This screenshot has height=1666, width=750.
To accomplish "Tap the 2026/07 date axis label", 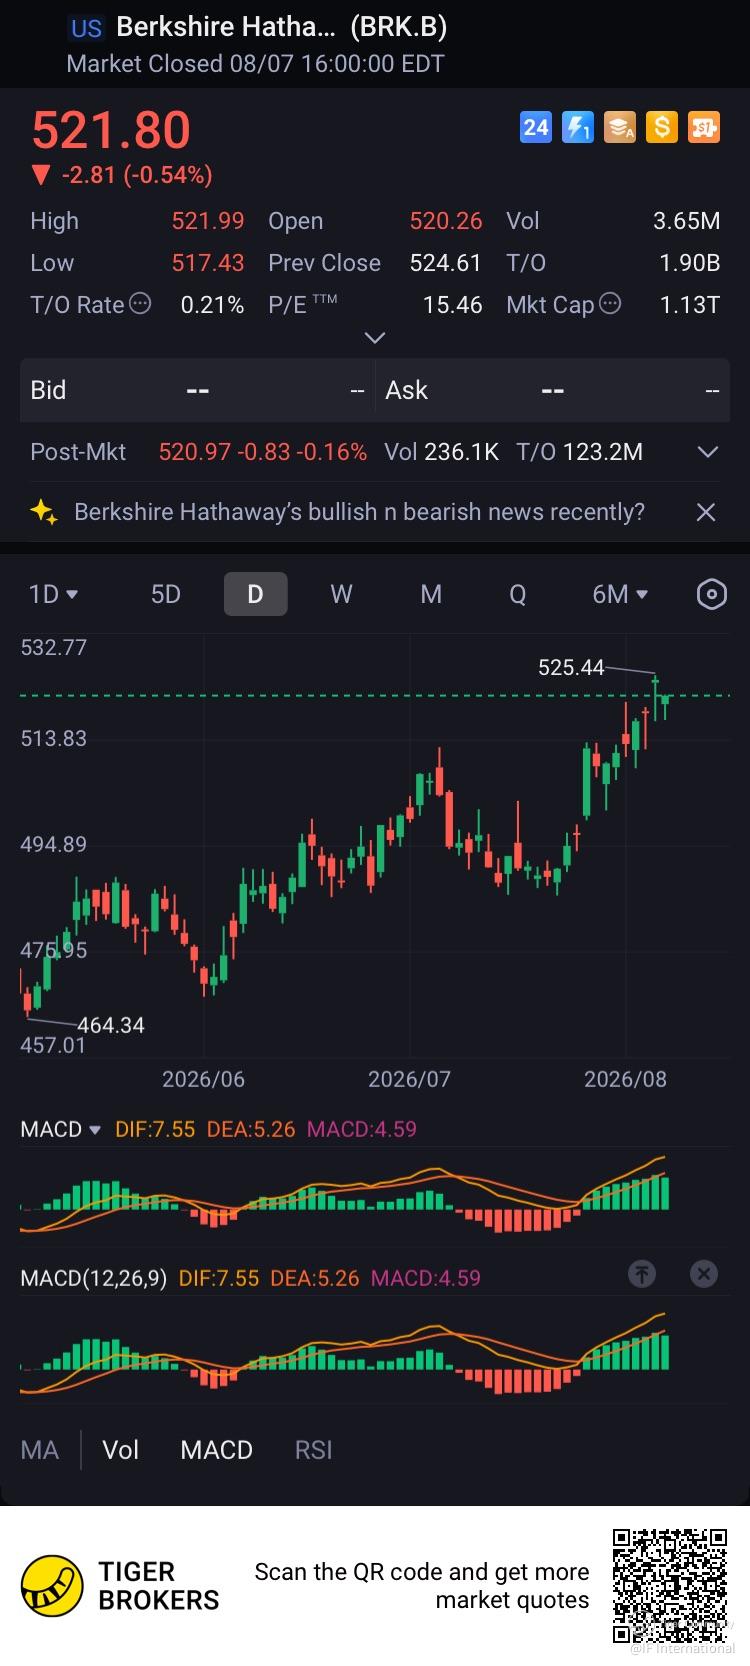I will 409,1079.
